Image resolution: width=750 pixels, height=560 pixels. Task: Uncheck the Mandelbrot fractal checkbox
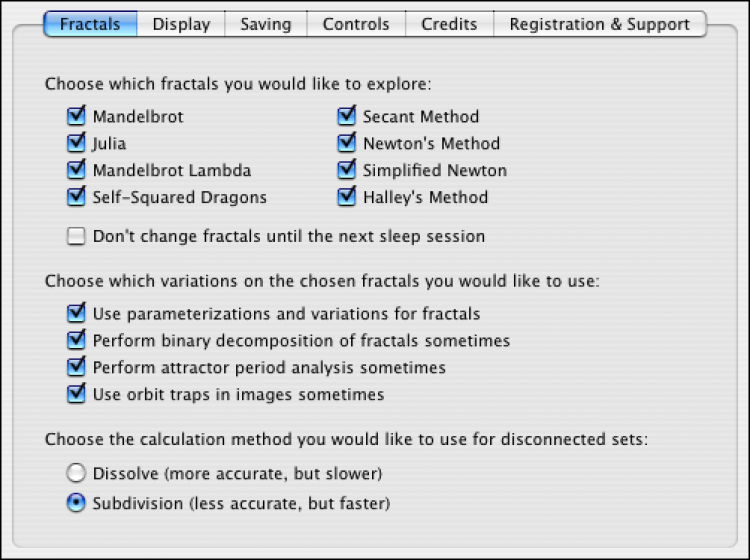[x=77, y=117]
